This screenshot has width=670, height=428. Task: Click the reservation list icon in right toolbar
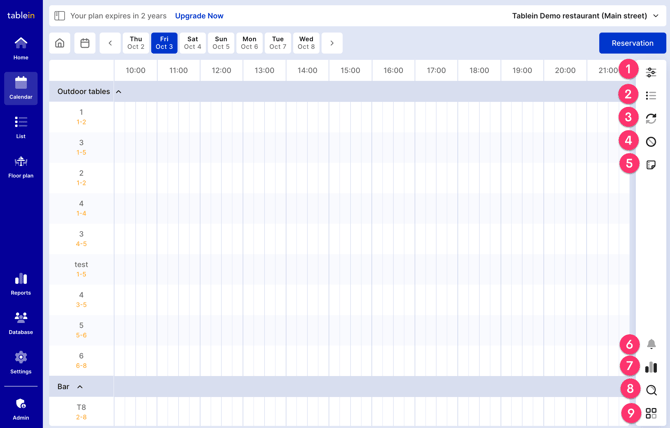pyautogui.click(x=651, y=96)
